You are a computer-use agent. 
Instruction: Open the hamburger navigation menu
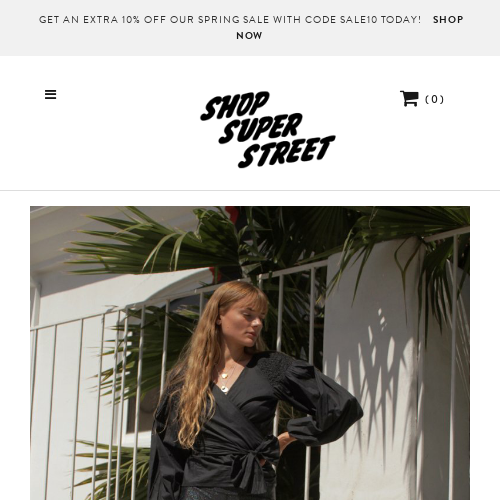click(50, 95)
